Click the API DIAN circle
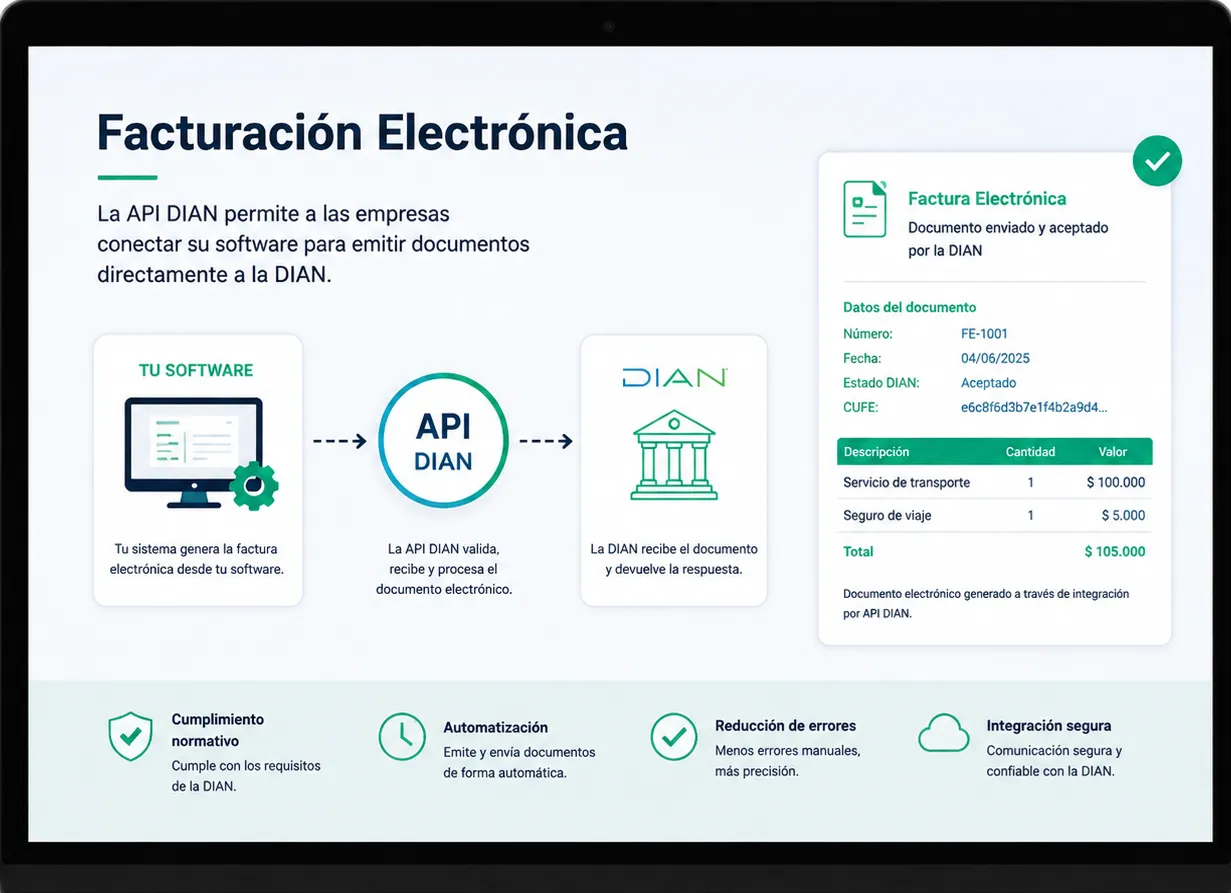 pos(443,441)
